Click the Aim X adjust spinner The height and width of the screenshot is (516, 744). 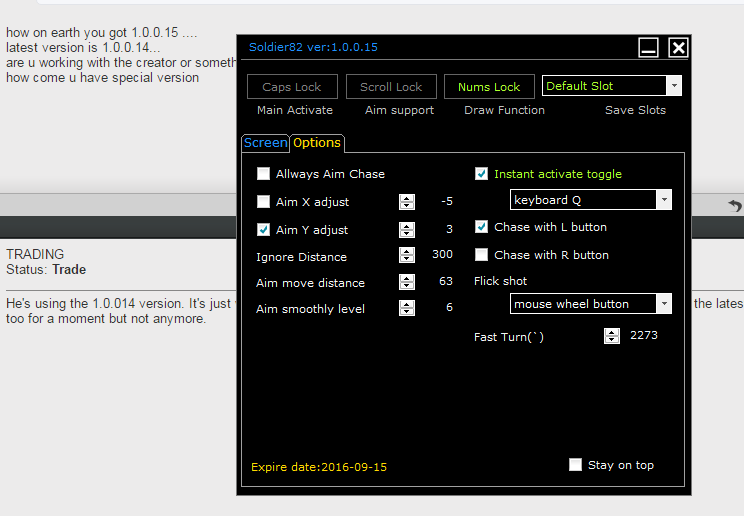pyautogui.click(x=407, y=202)
